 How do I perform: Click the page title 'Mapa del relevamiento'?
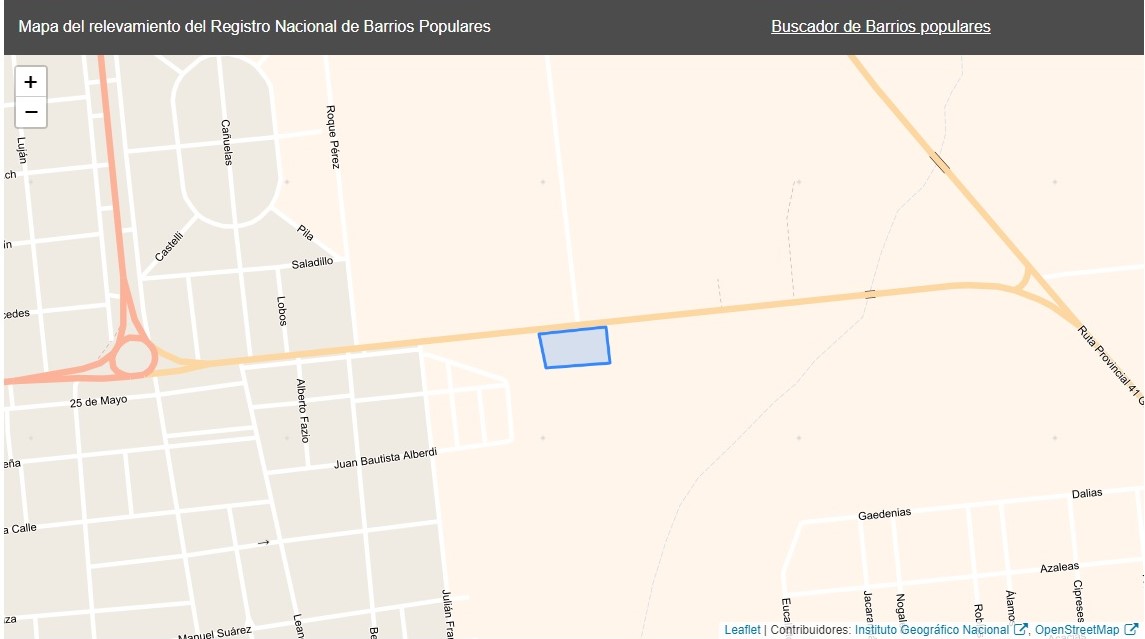tap(254, 27)
